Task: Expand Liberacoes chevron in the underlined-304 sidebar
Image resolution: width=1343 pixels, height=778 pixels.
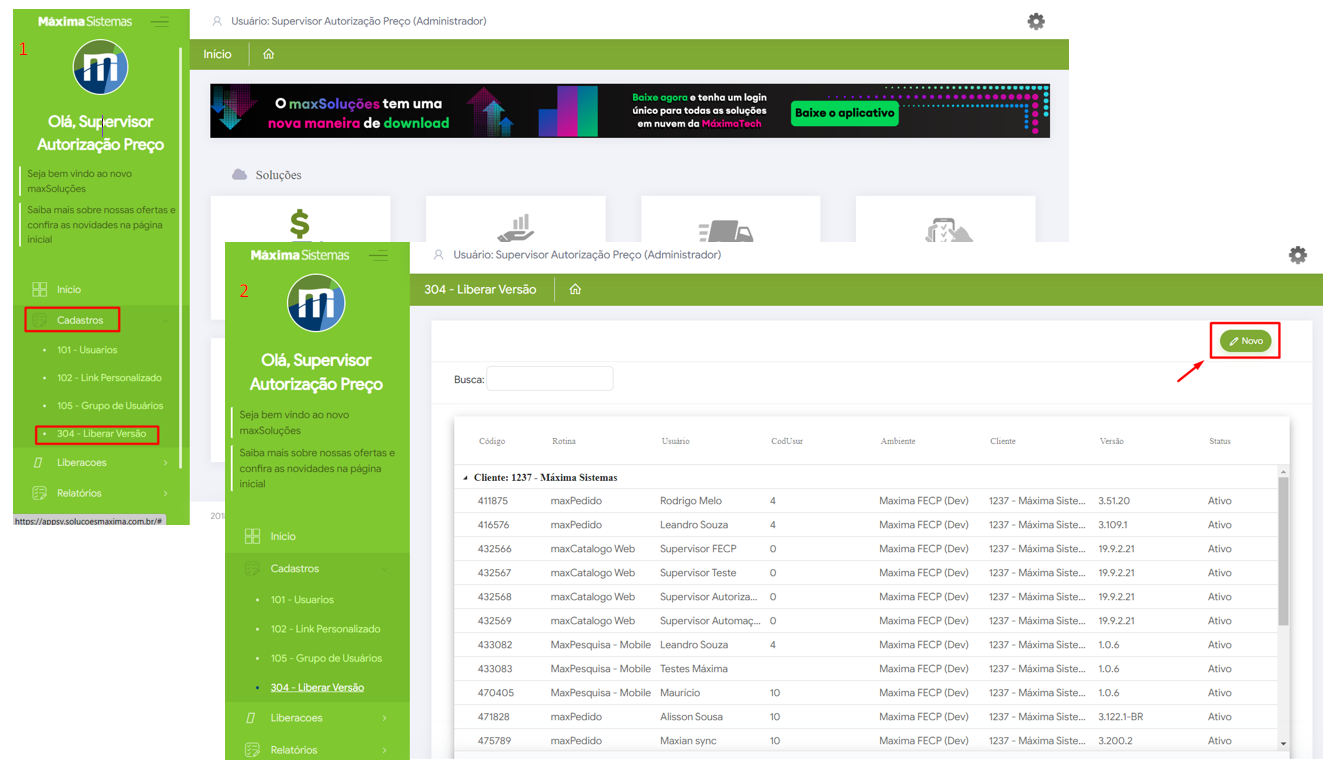Action: pyautogui.click(x=385, y=718)
